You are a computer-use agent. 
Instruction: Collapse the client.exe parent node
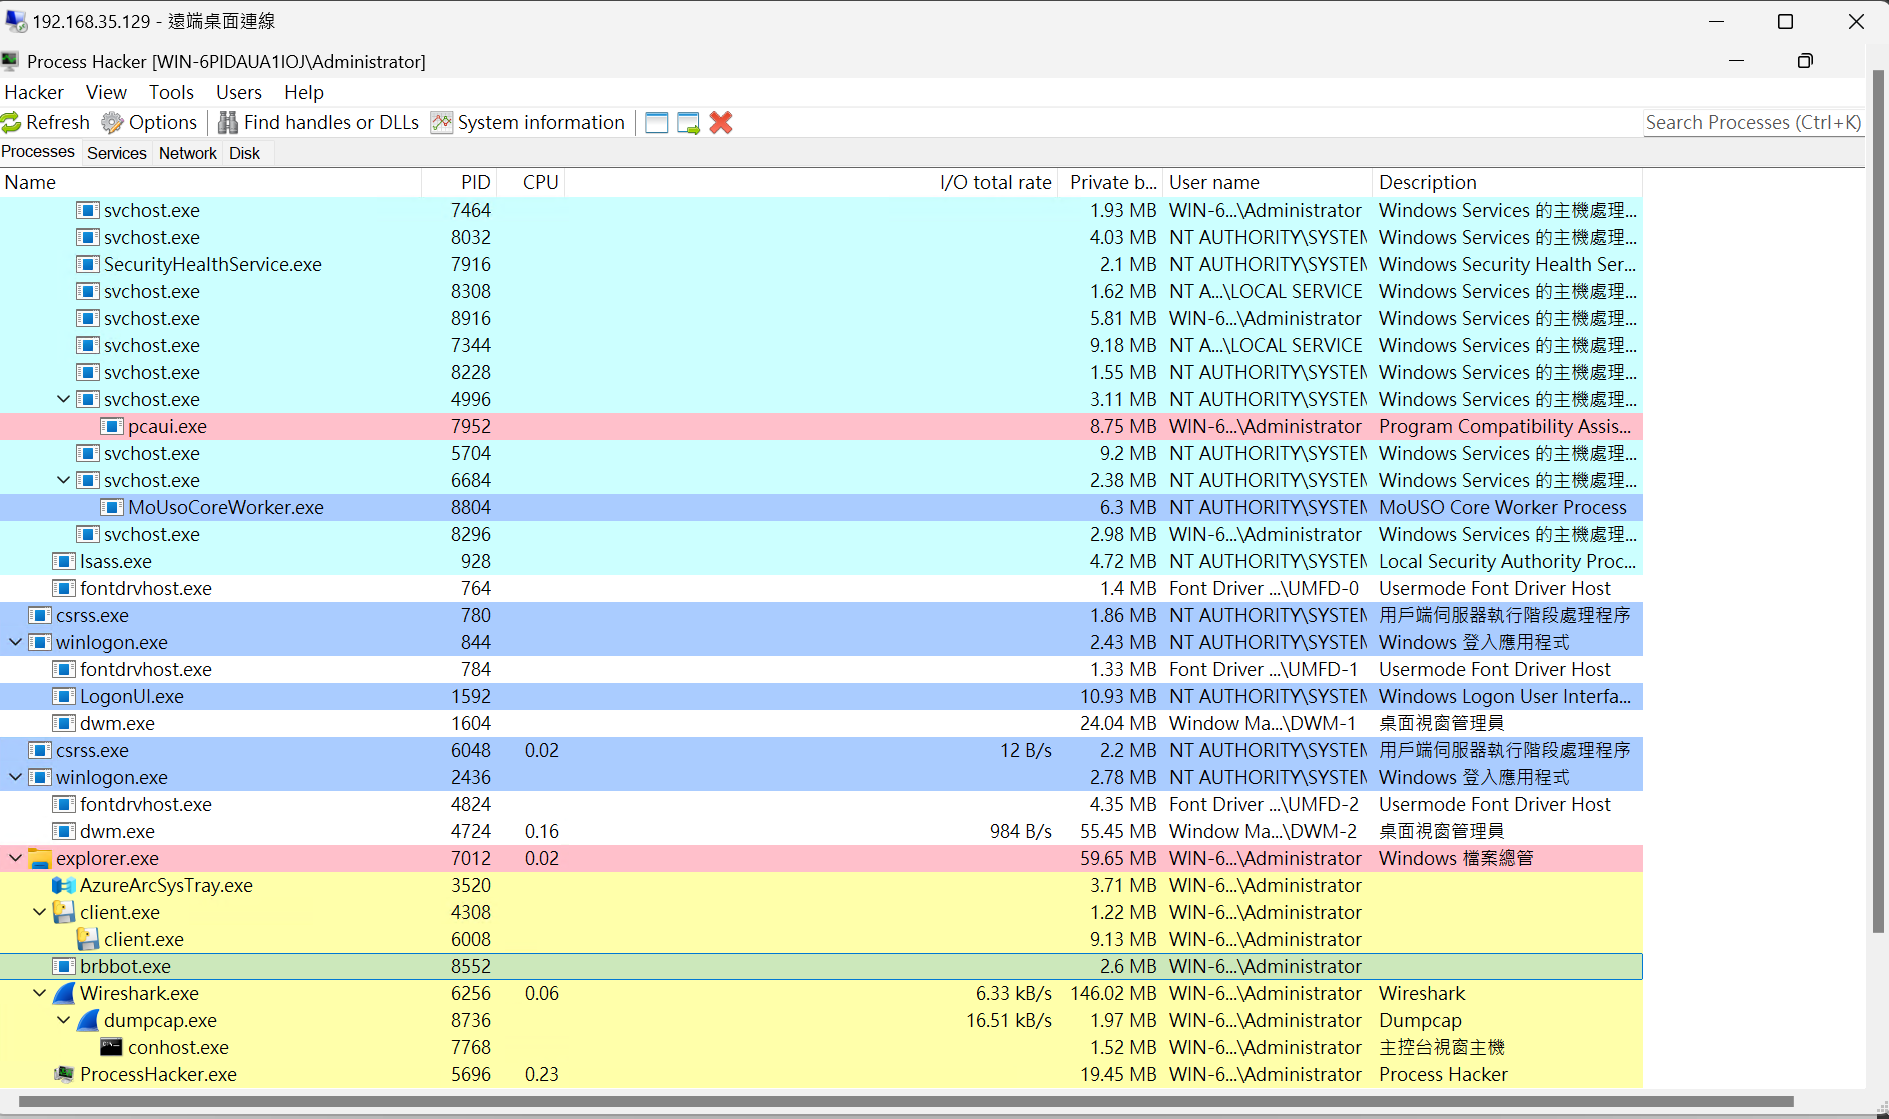(x=40, y=912)
